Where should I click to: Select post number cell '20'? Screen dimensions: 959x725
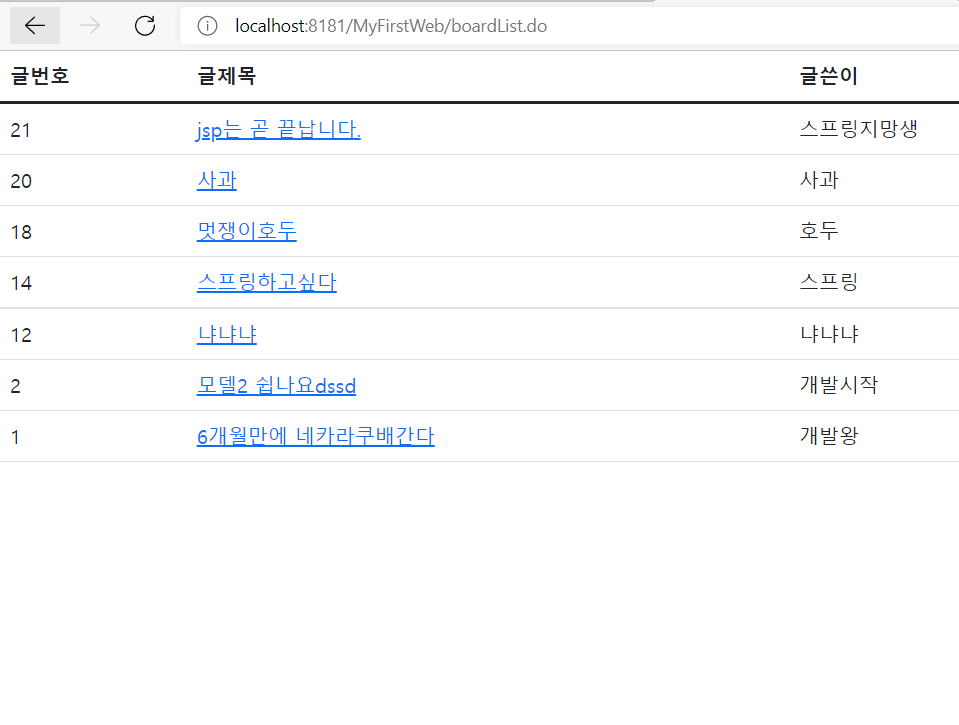pyautogui.click(x=21, y=181)
